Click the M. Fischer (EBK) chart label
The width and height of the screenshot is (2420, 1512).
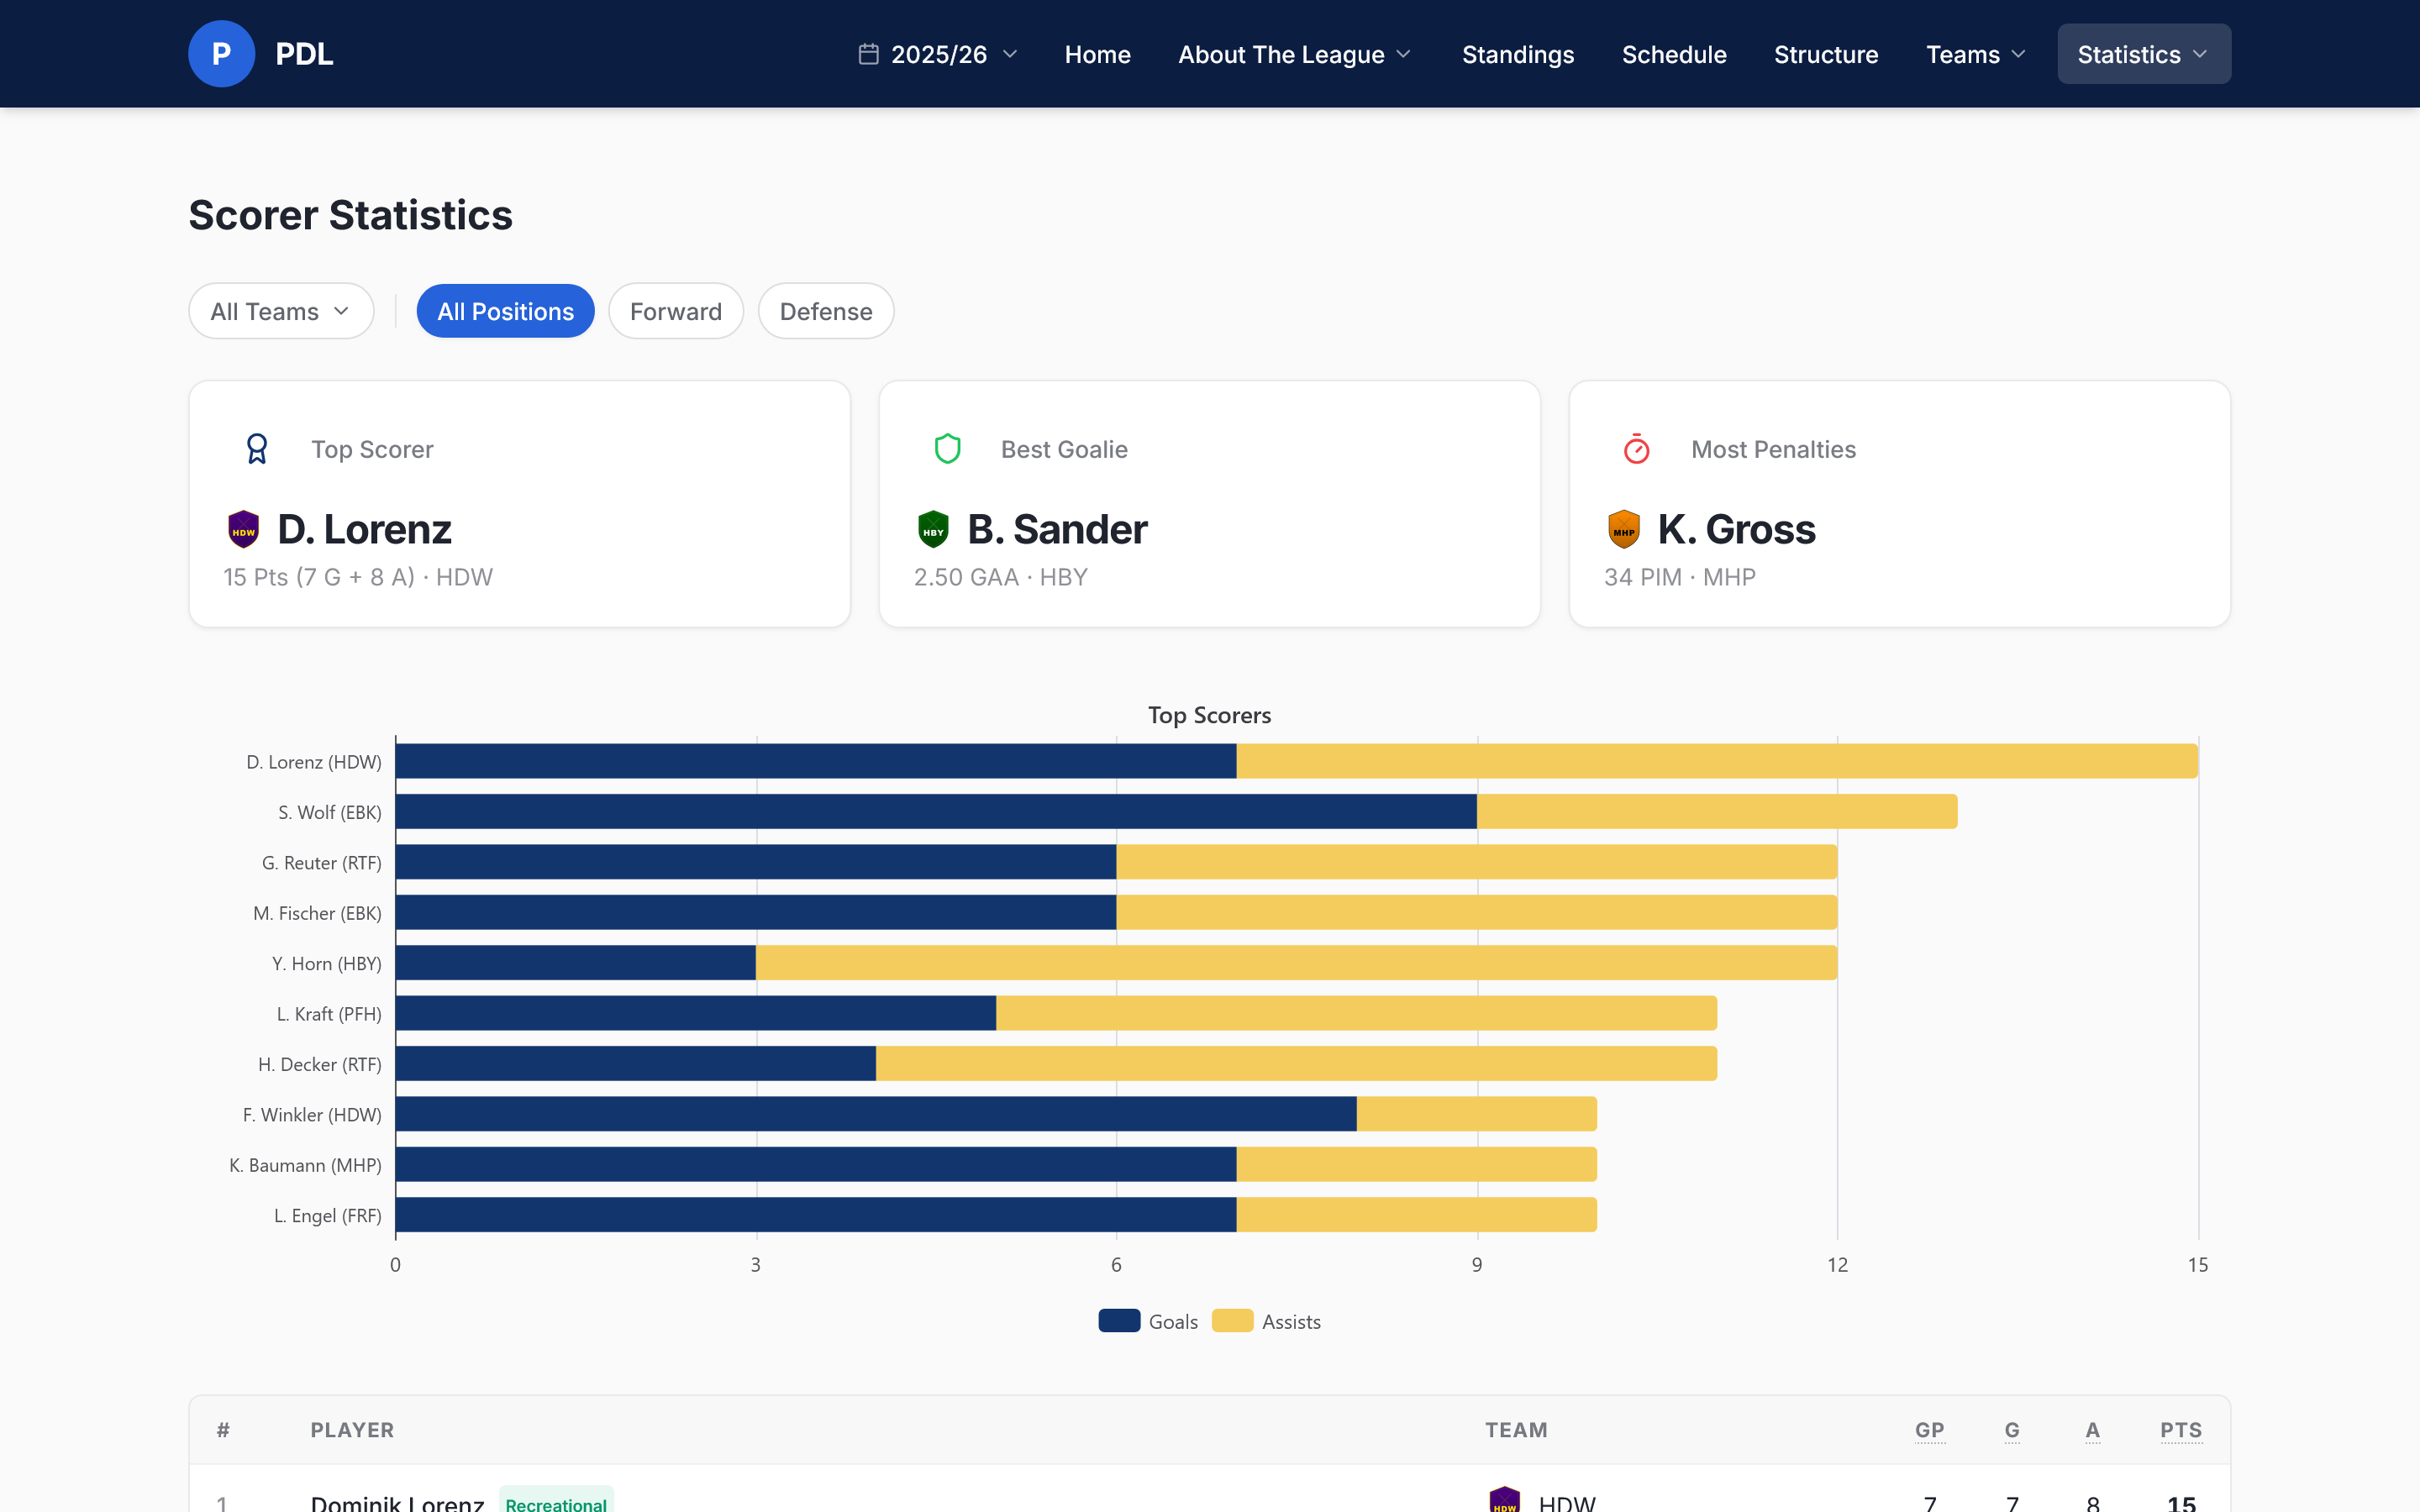[x=317, y=913]
